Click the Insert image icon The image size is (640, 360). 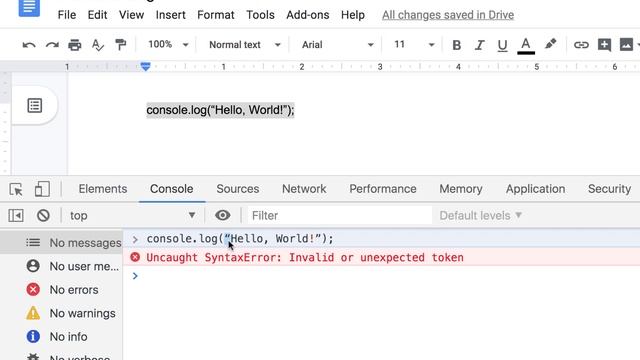point(626,44)
